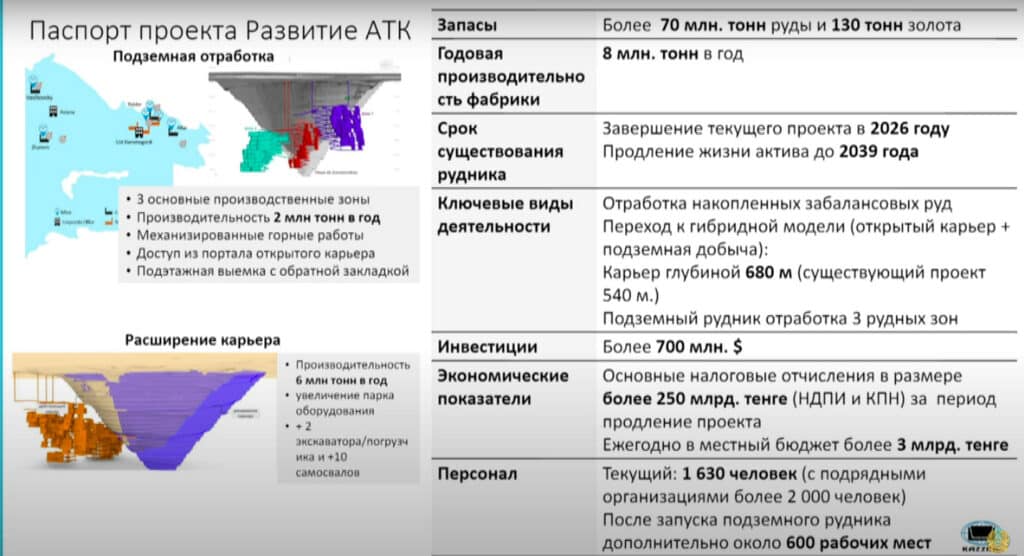Select bullet 'увеличение парка оборудования'

click(x=344, y=403)
